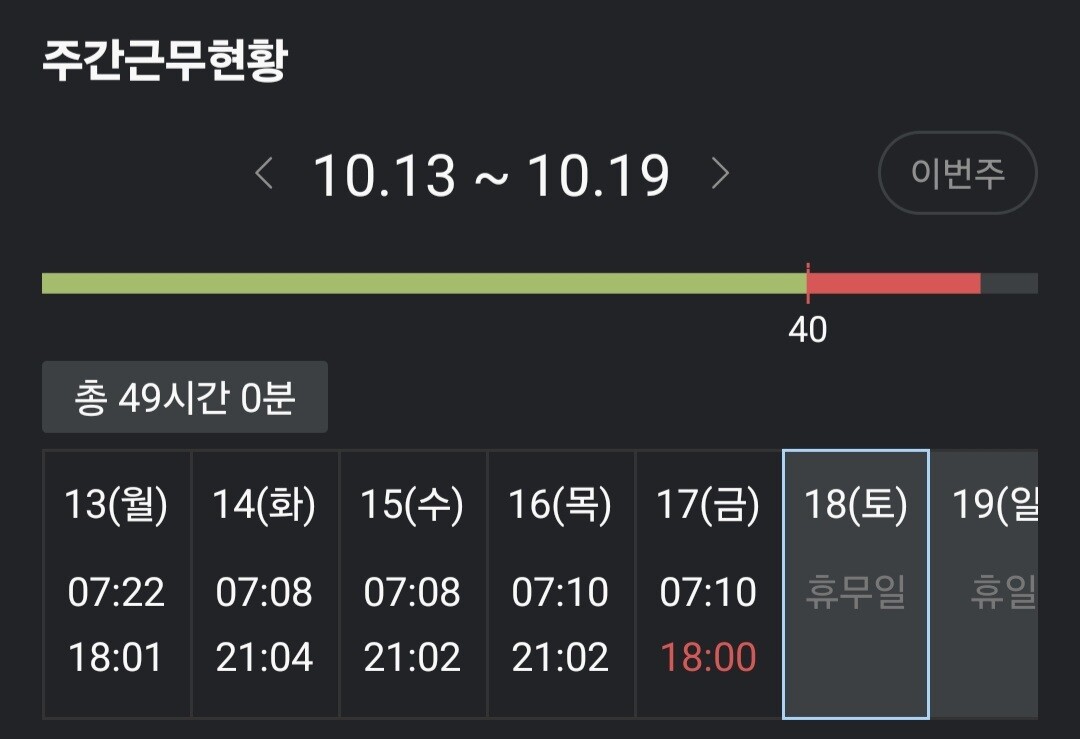The width and height of the screenshot is (1080, 739).
Task: Click the green regular-hours progress bar
Action: (424, 283)
